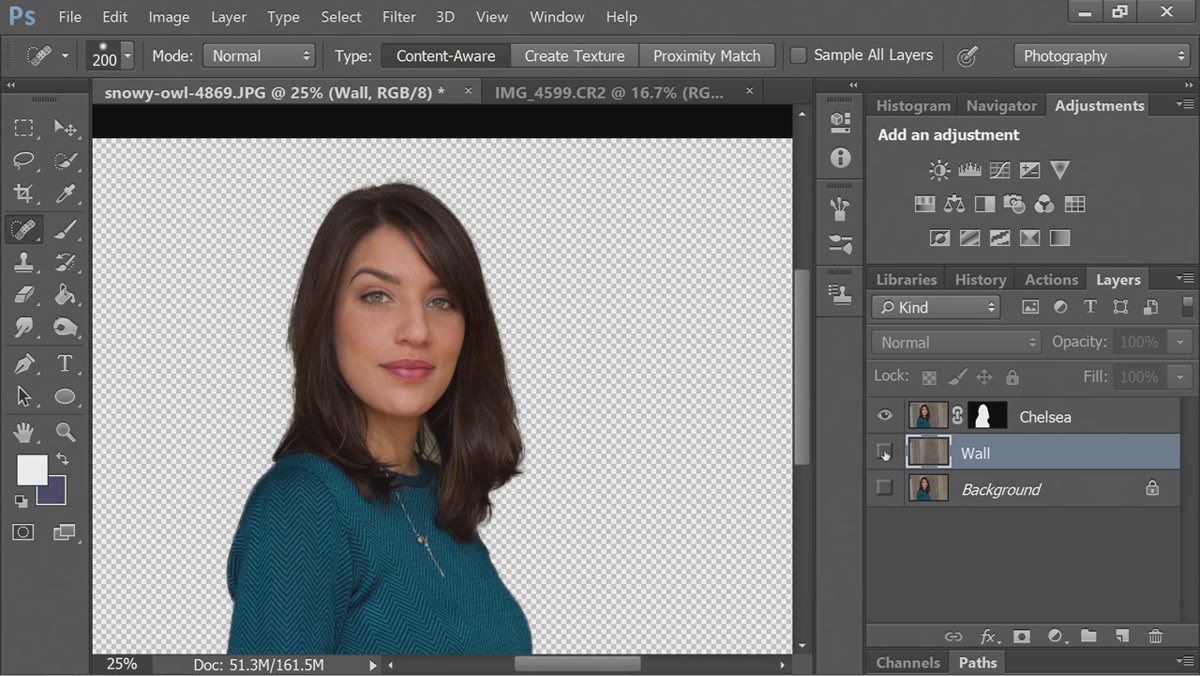Viewport: 1200px width, 676px height.
Task: Click the 25% zoom level field
Action: tap(121, 664)
